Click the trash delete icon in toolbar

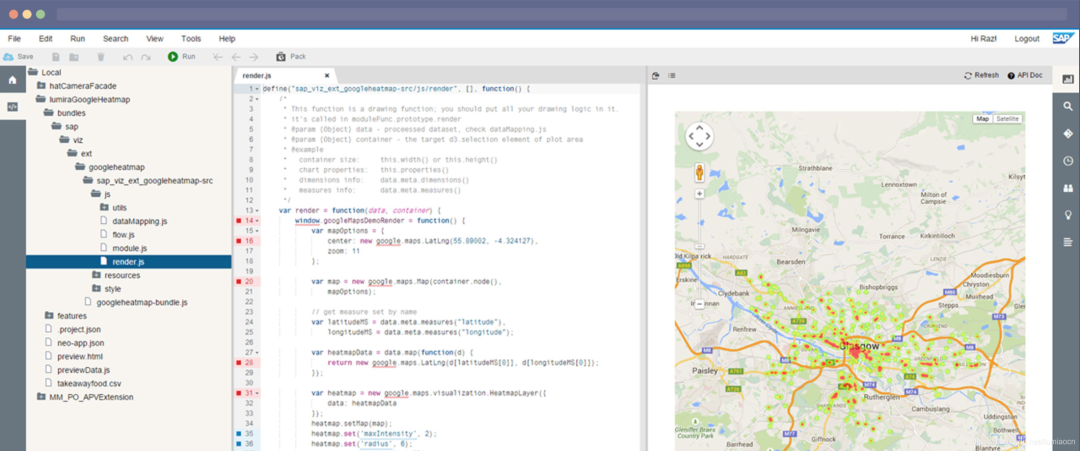101,57
